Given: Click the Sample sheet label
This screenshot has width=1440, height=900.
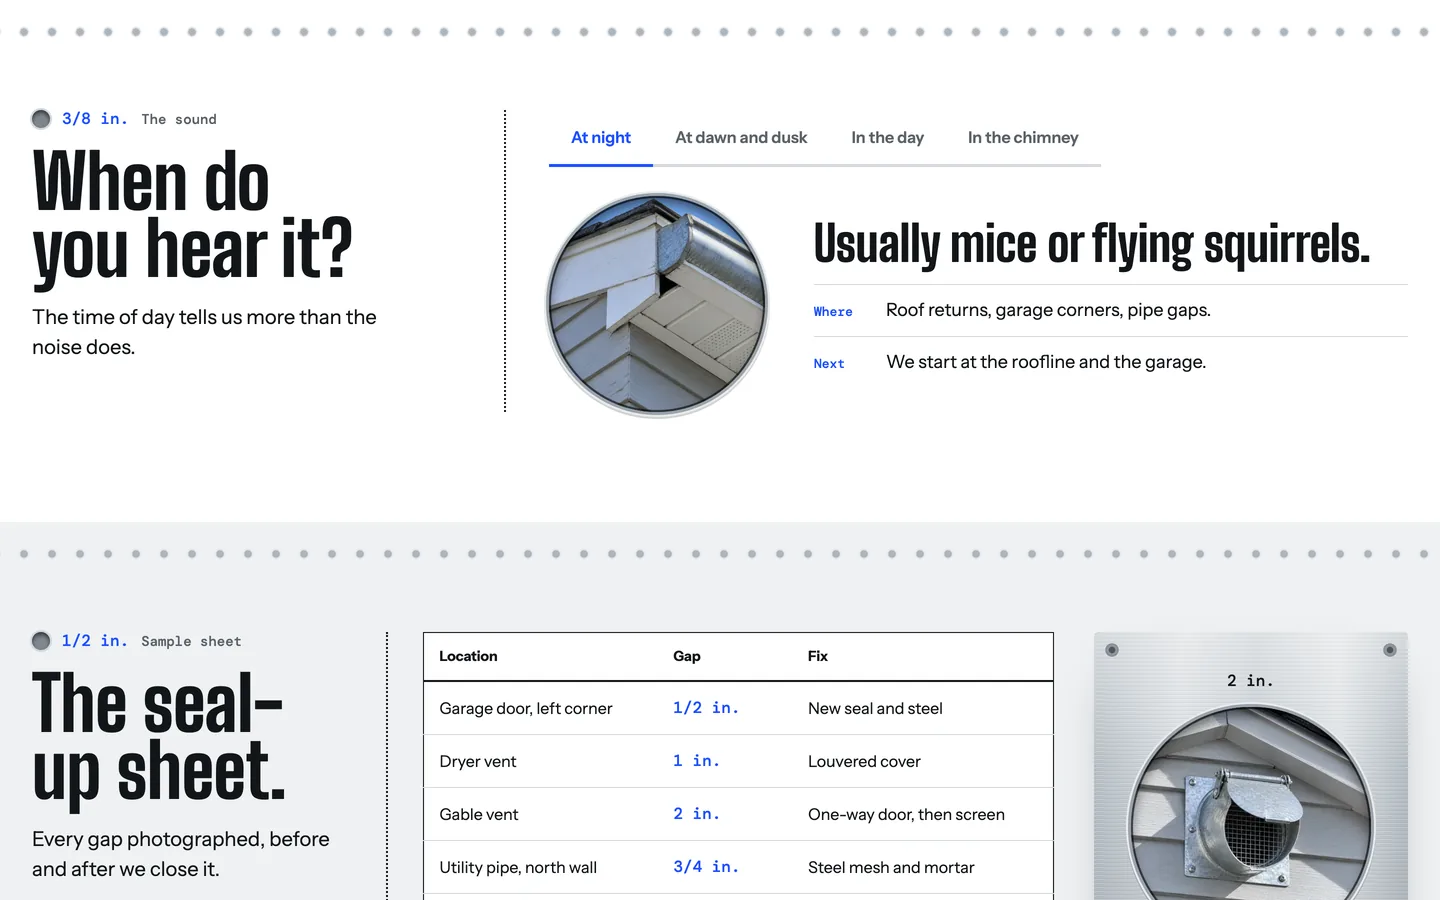Looking at the screenshot, I should [x=191, y=641].
